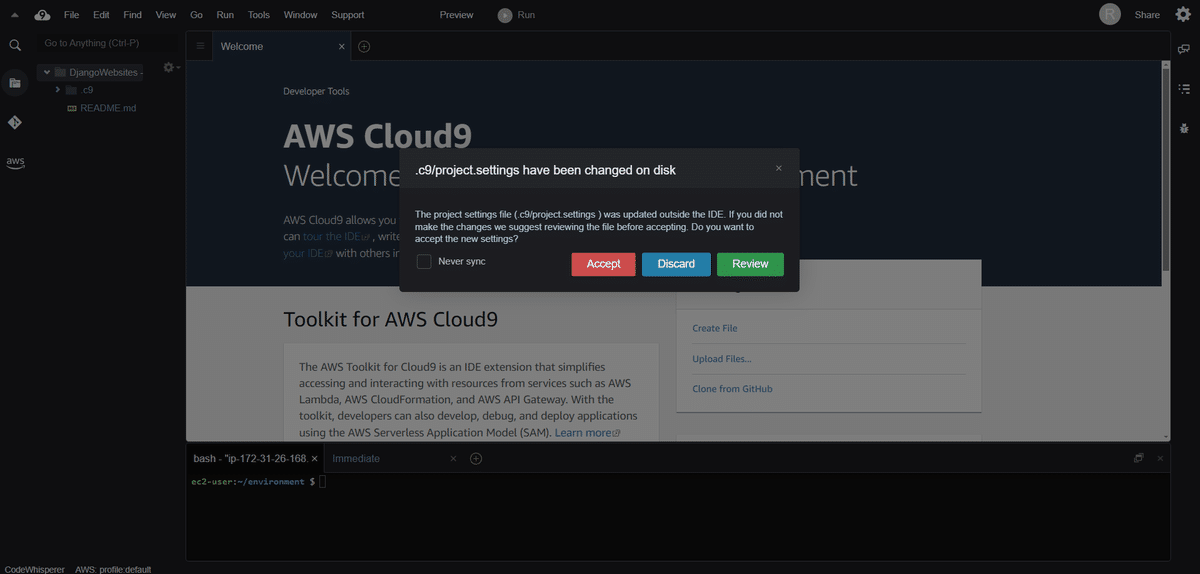
Task: Collapse the DjangoWebsites root folder
Action: 46,72
